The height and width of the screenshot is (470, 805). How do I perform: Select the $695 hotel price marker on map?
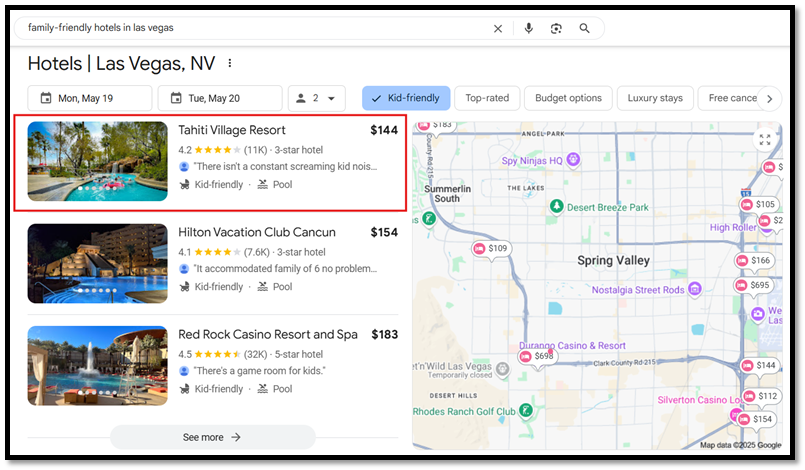[754, 285]
